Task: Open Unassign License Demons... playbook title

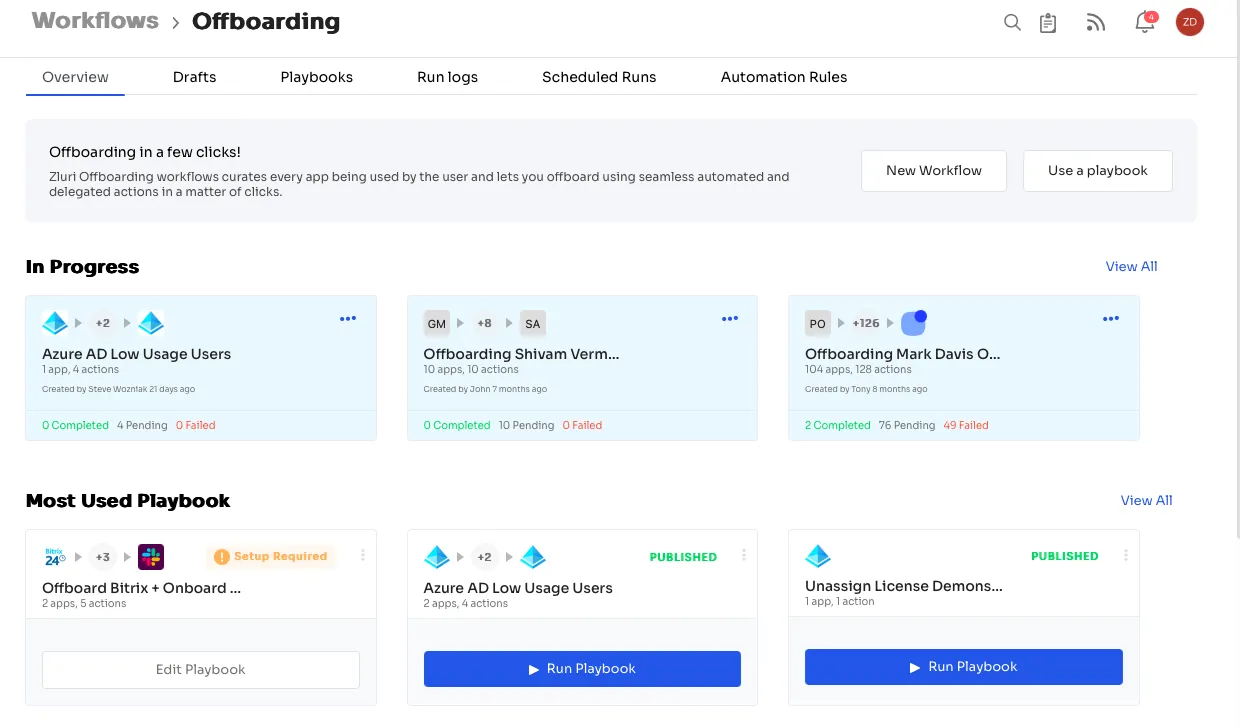Action: pos(903,586)
